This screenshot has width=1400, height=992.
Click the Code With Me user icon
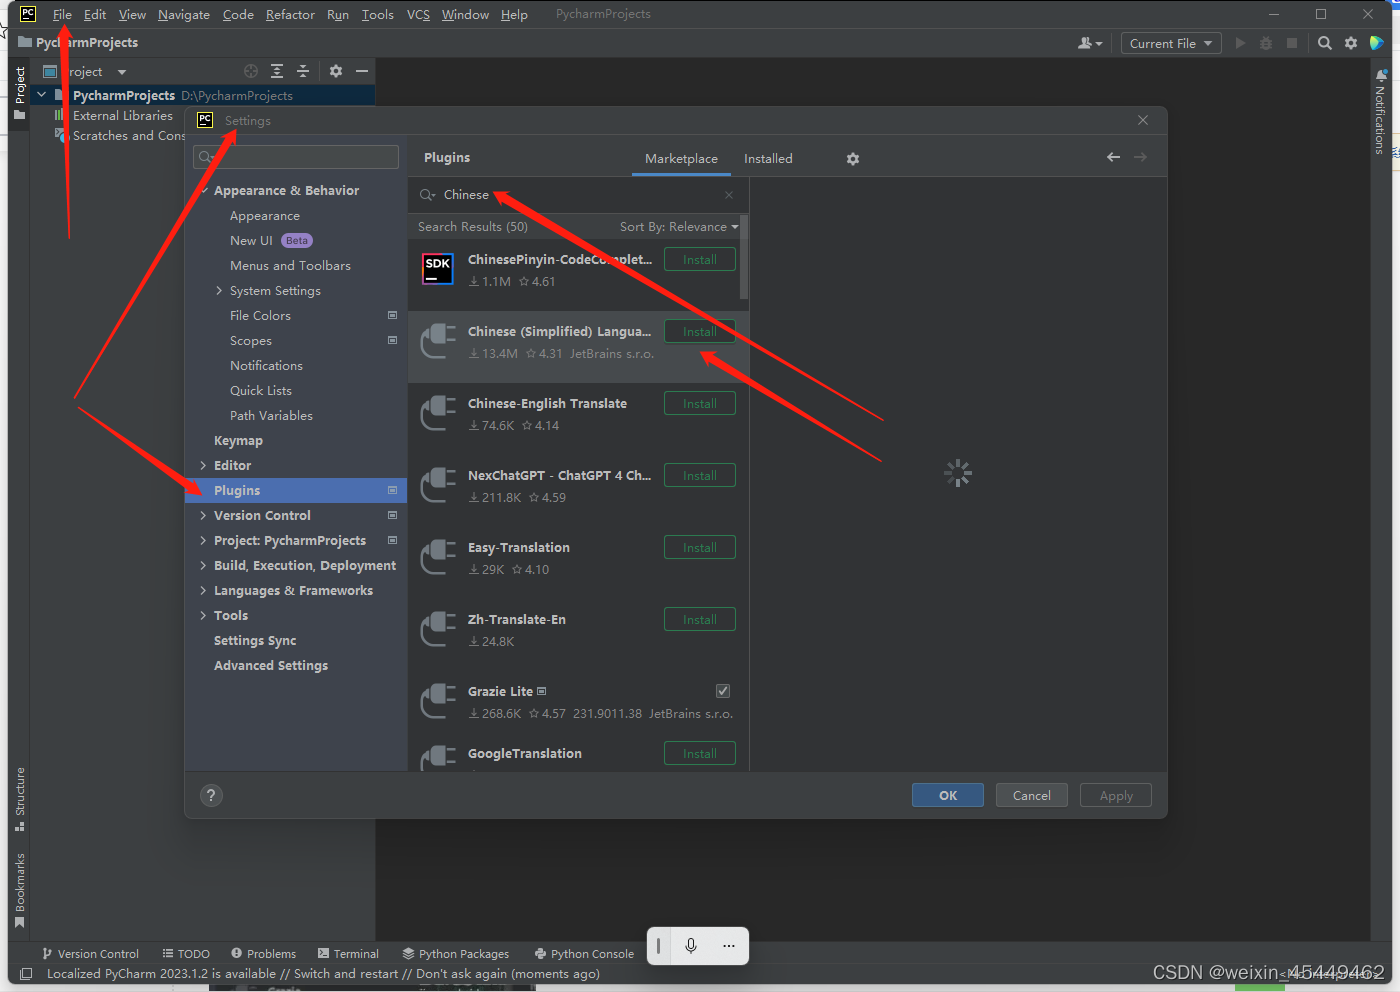pyautogui.click(x=1090, y=43)
